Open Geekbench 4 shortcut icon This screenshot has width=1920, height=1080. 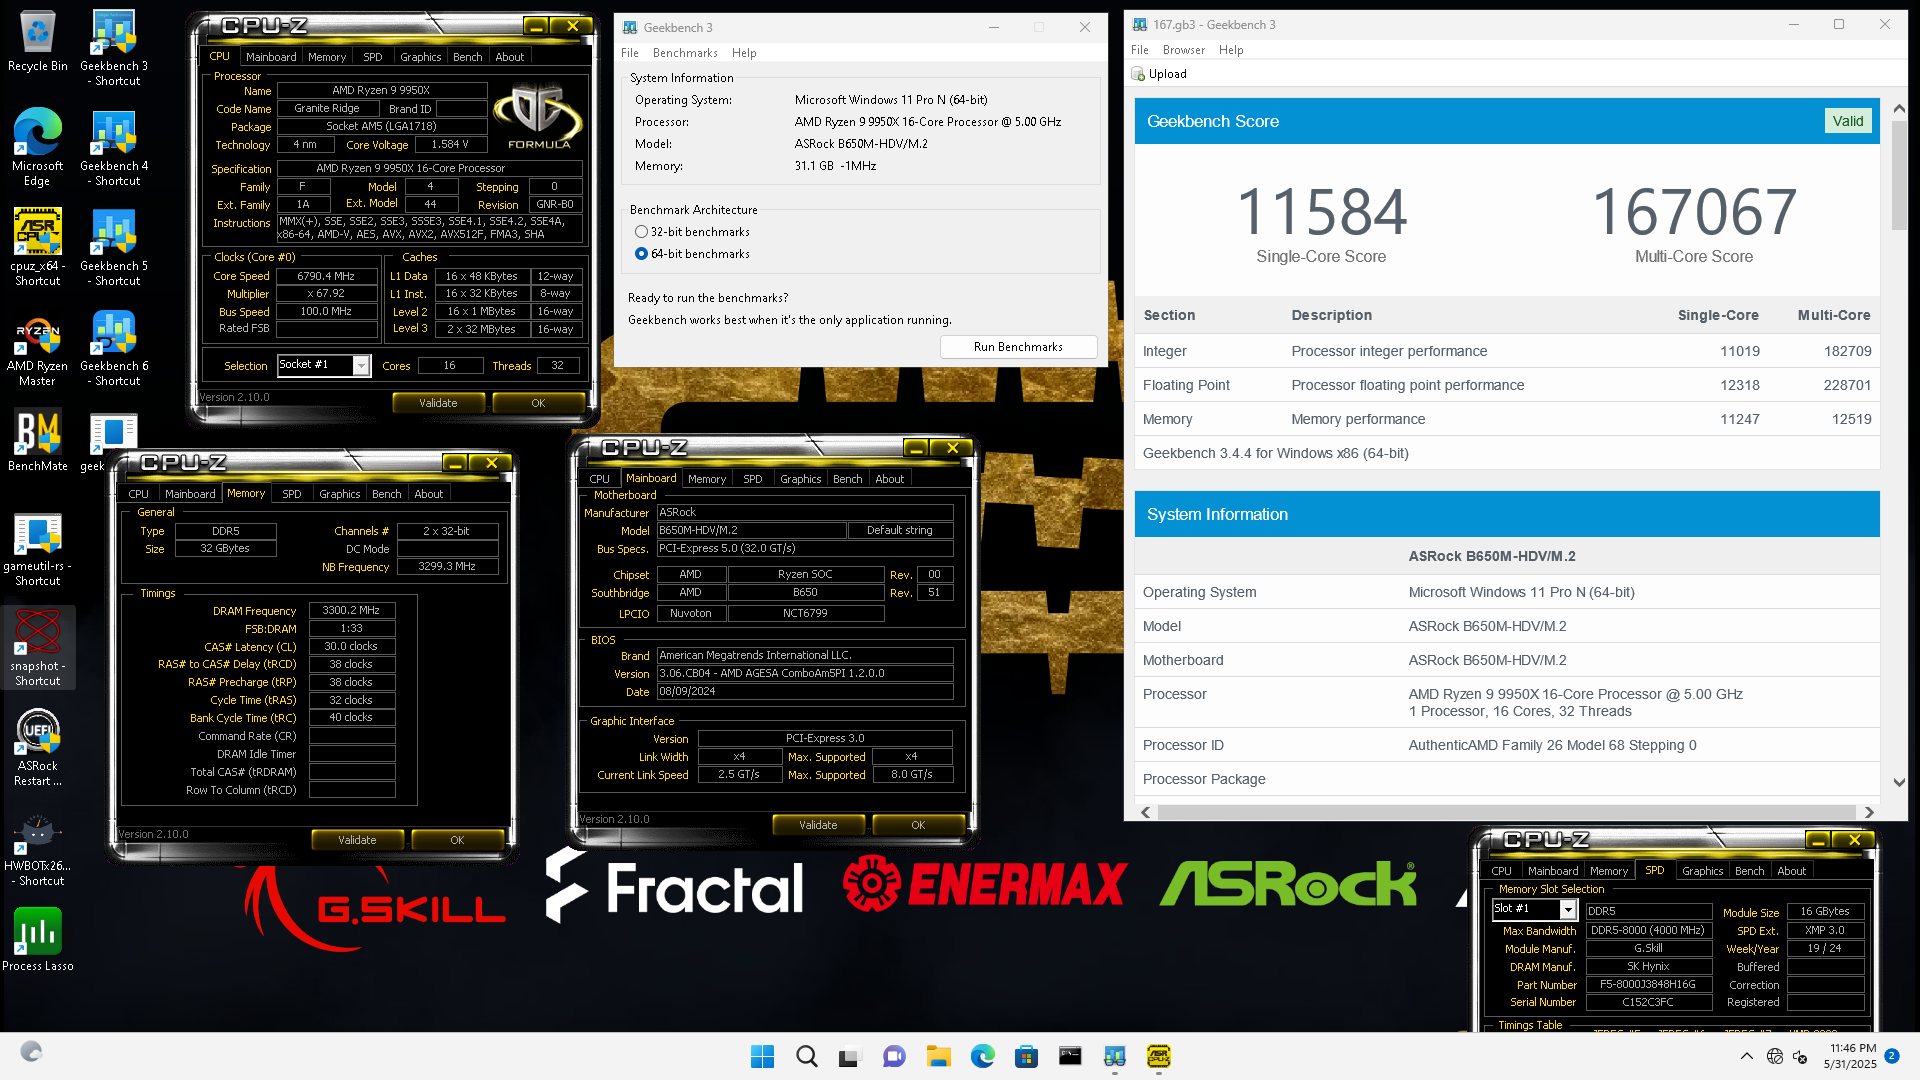[114, 148]
